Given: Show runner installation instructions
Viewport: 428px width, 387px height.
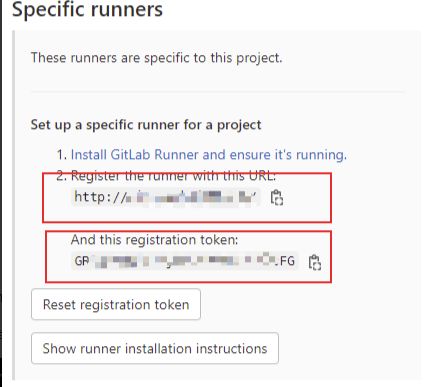Looking at the screenshot, I should [155, 348].
